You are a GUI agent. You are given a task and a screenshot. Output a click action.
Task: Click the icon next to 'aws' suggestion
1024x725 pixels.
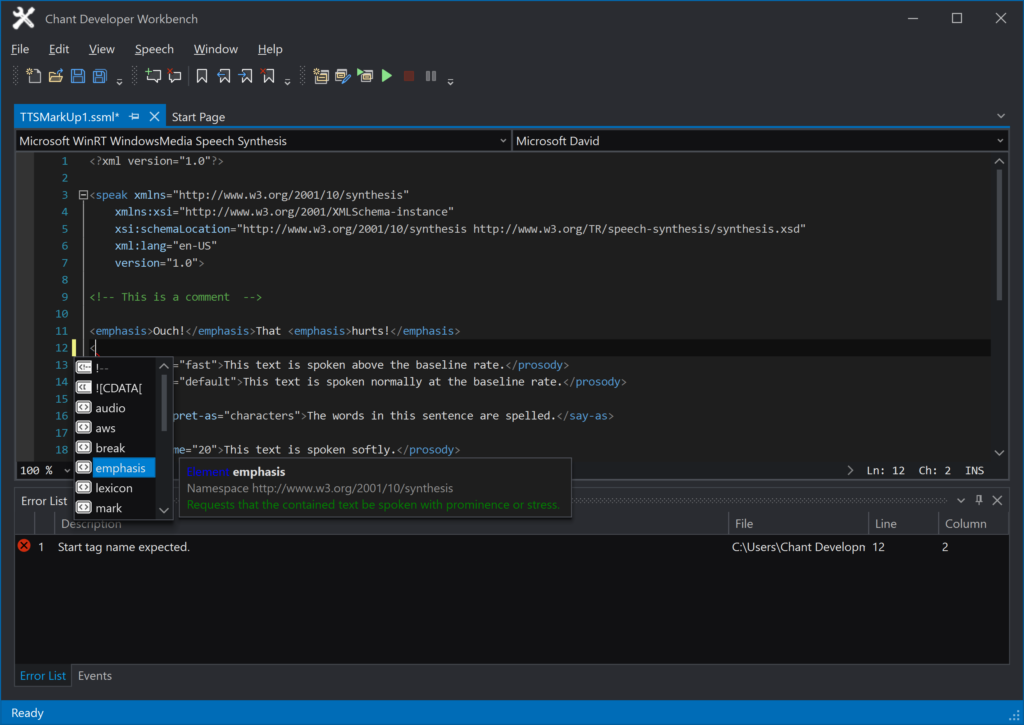pyautogui.click(x=84, y=427)
